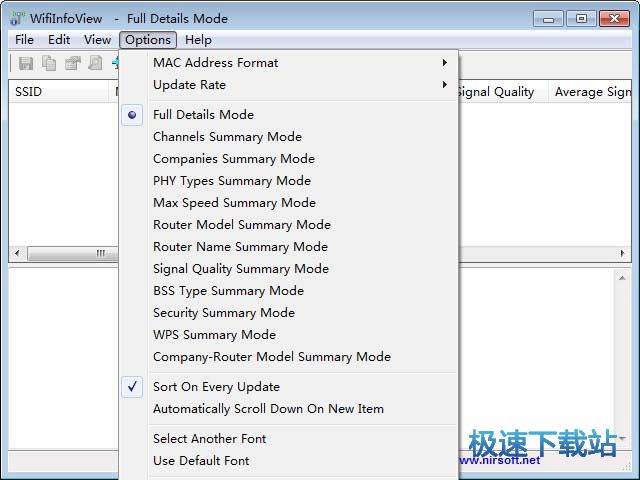Choose Max Speed Summary Mode

click(x=289, y=203)
